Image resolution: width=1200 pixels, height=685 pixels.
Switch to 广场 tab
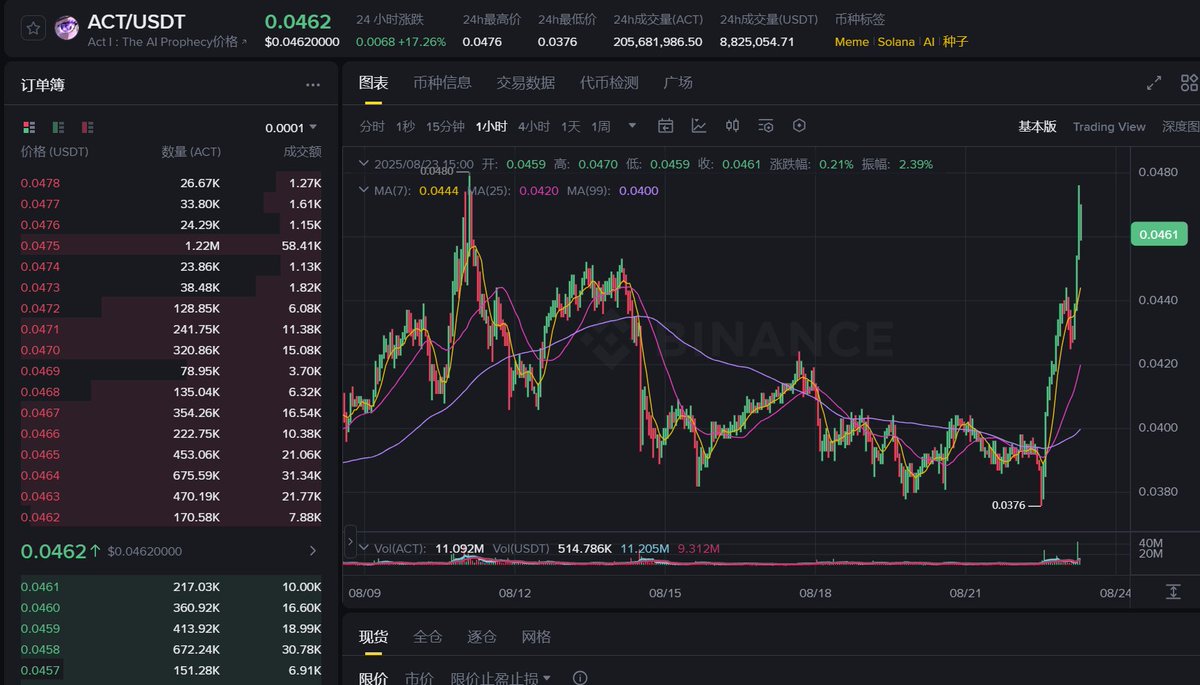coord(678,83)
